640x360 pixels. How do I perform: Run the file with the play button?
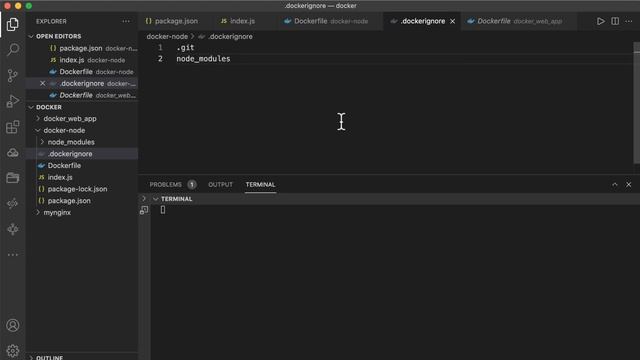pos(600,21)
